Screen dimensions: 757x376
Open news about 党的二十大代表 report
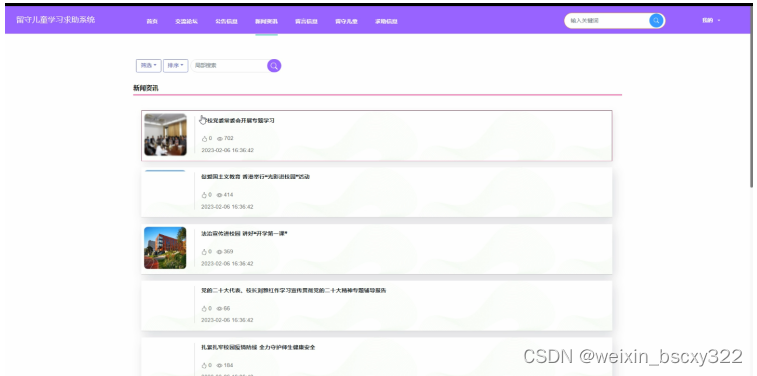click(294, 291)
